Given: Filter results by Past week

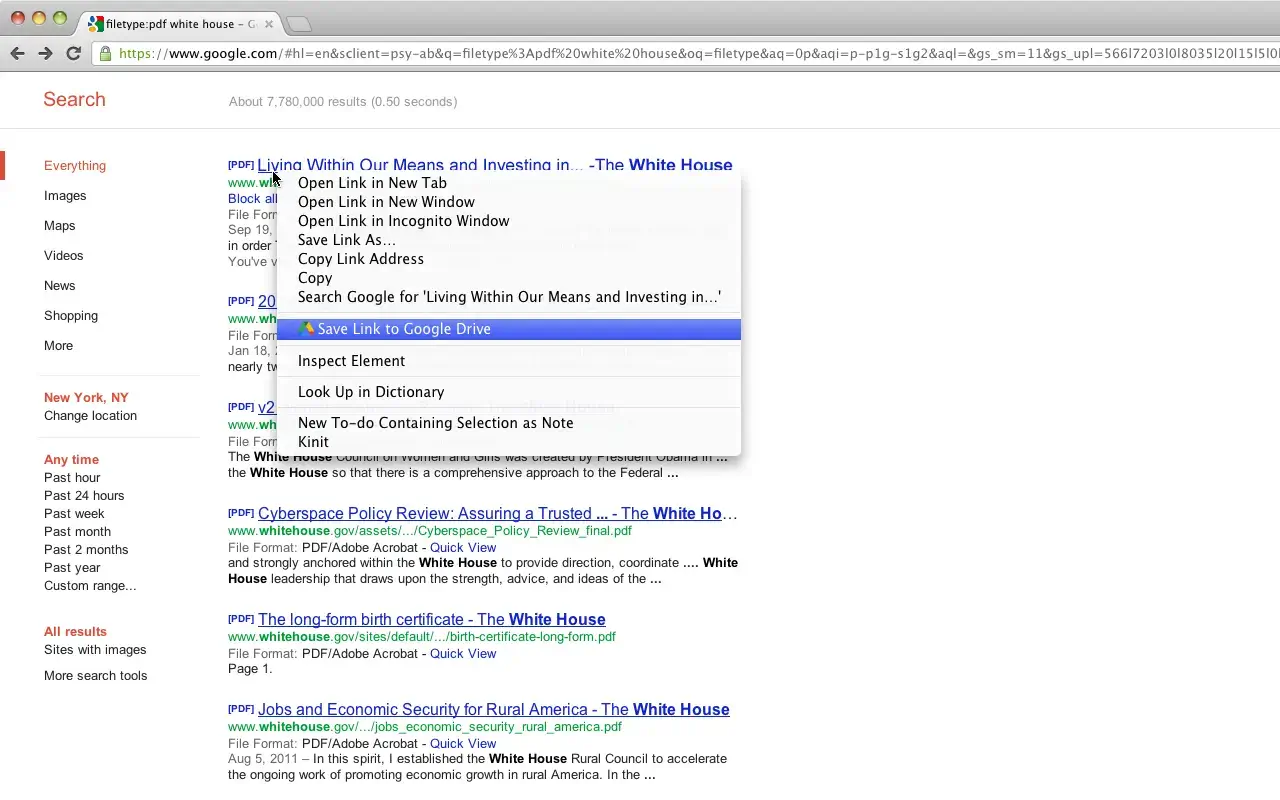Looking at the screenshot, I should point(74,513).
